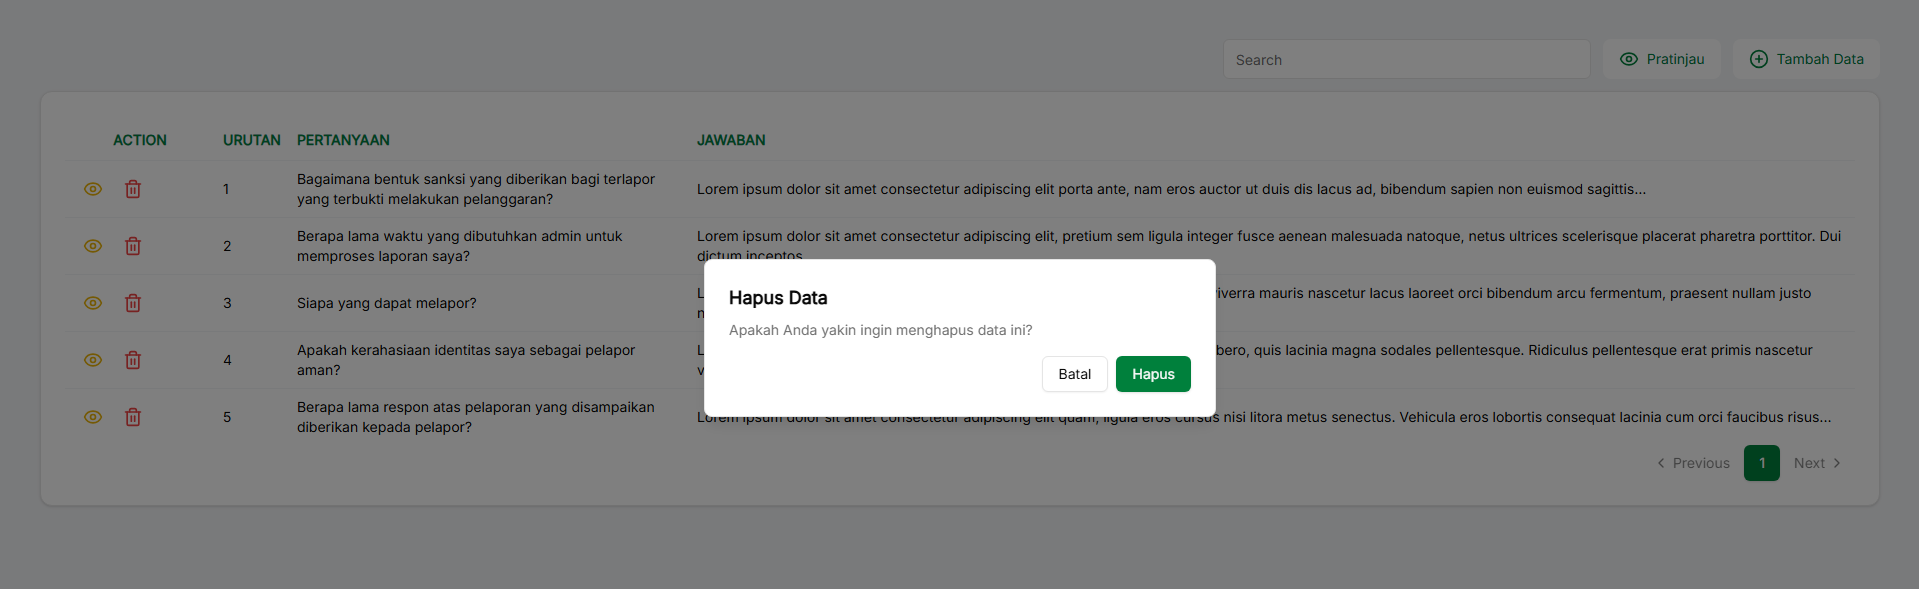Open the eye icon for row 4
Viewport: 1919px width, 589px height.
[x=93, y=360]
